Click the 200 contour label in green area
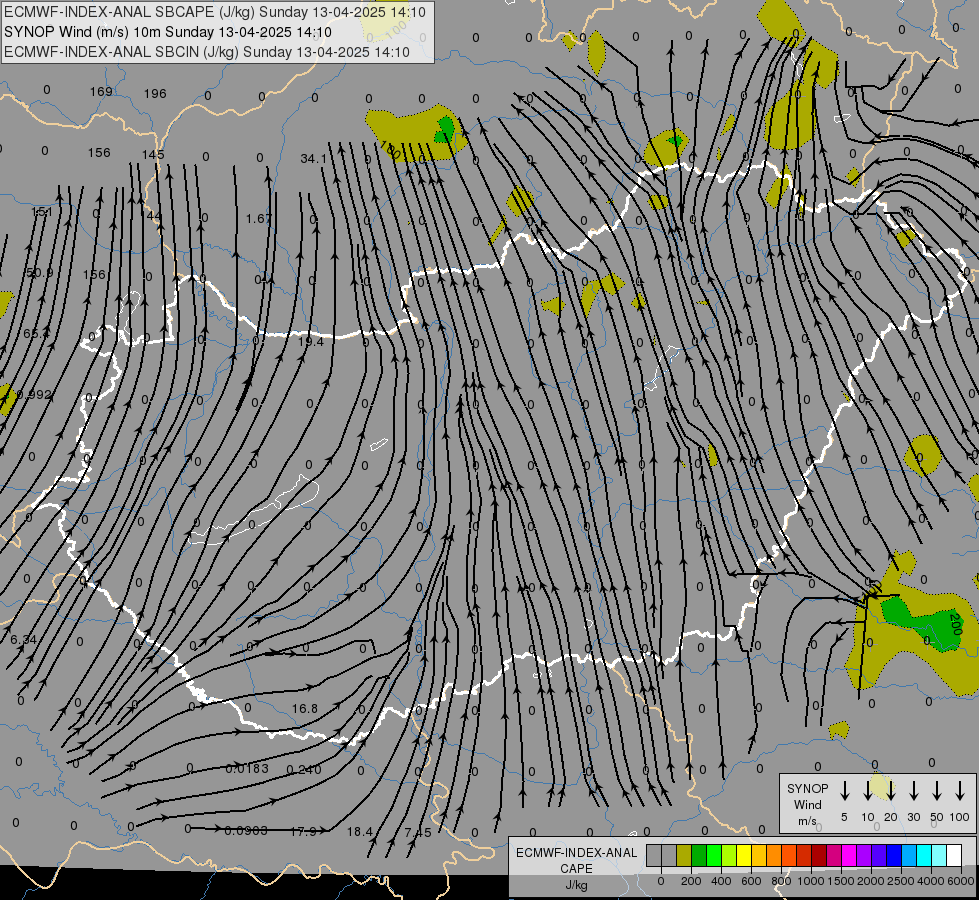979x900 pixels. (x=955, y=625)
